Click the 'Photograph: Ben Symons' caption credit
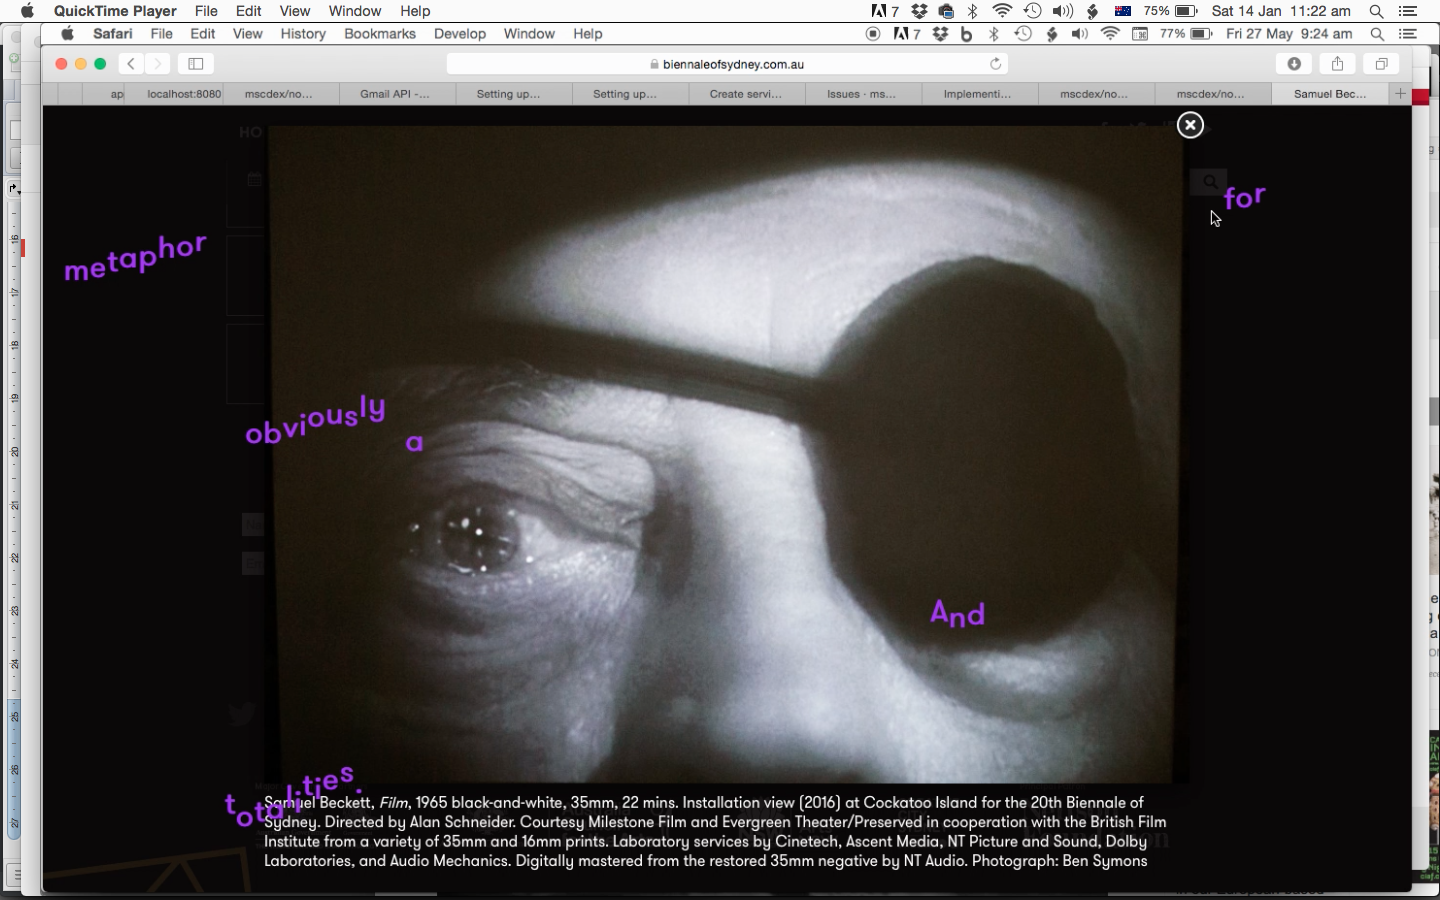Screen dimensions: 1440x900 pos(1059,861)
